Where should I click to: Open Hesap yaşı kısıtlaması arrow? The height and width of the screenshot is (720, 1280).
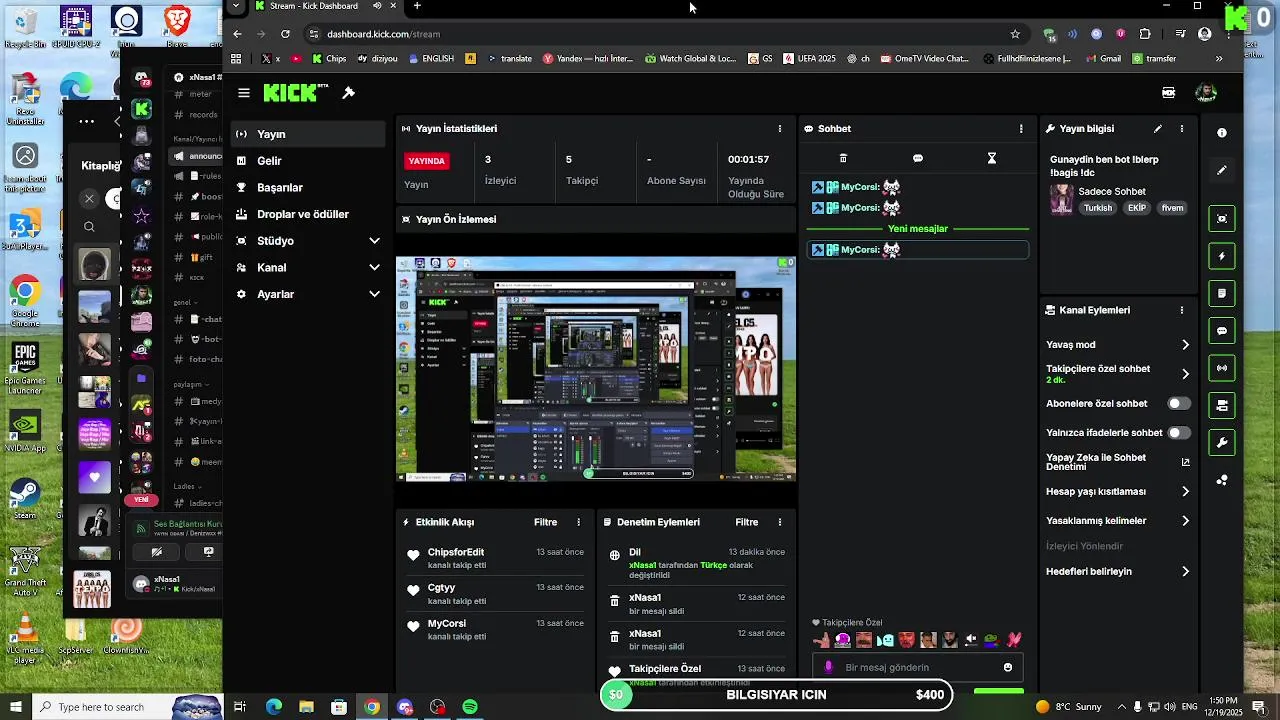[x=1186, y=492]
